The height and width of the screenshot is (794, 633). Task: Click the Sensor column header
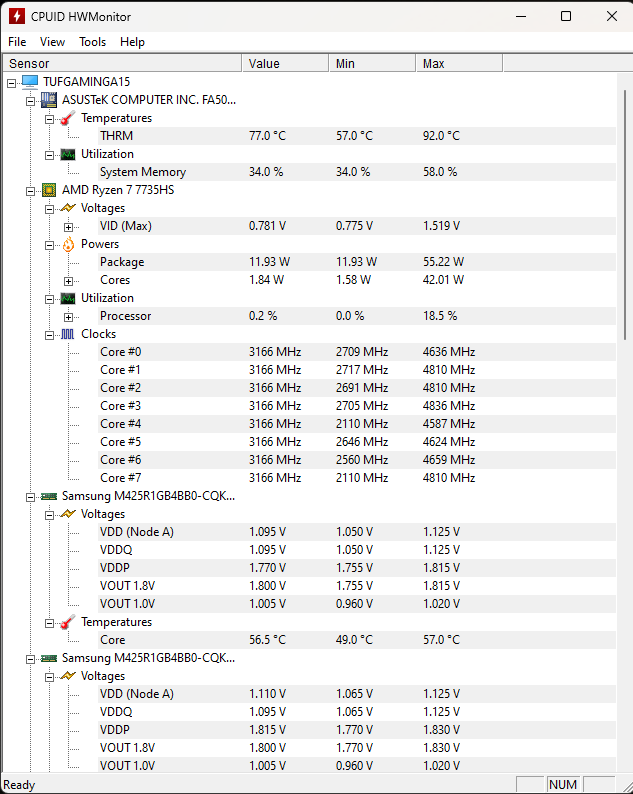(122, 63)
